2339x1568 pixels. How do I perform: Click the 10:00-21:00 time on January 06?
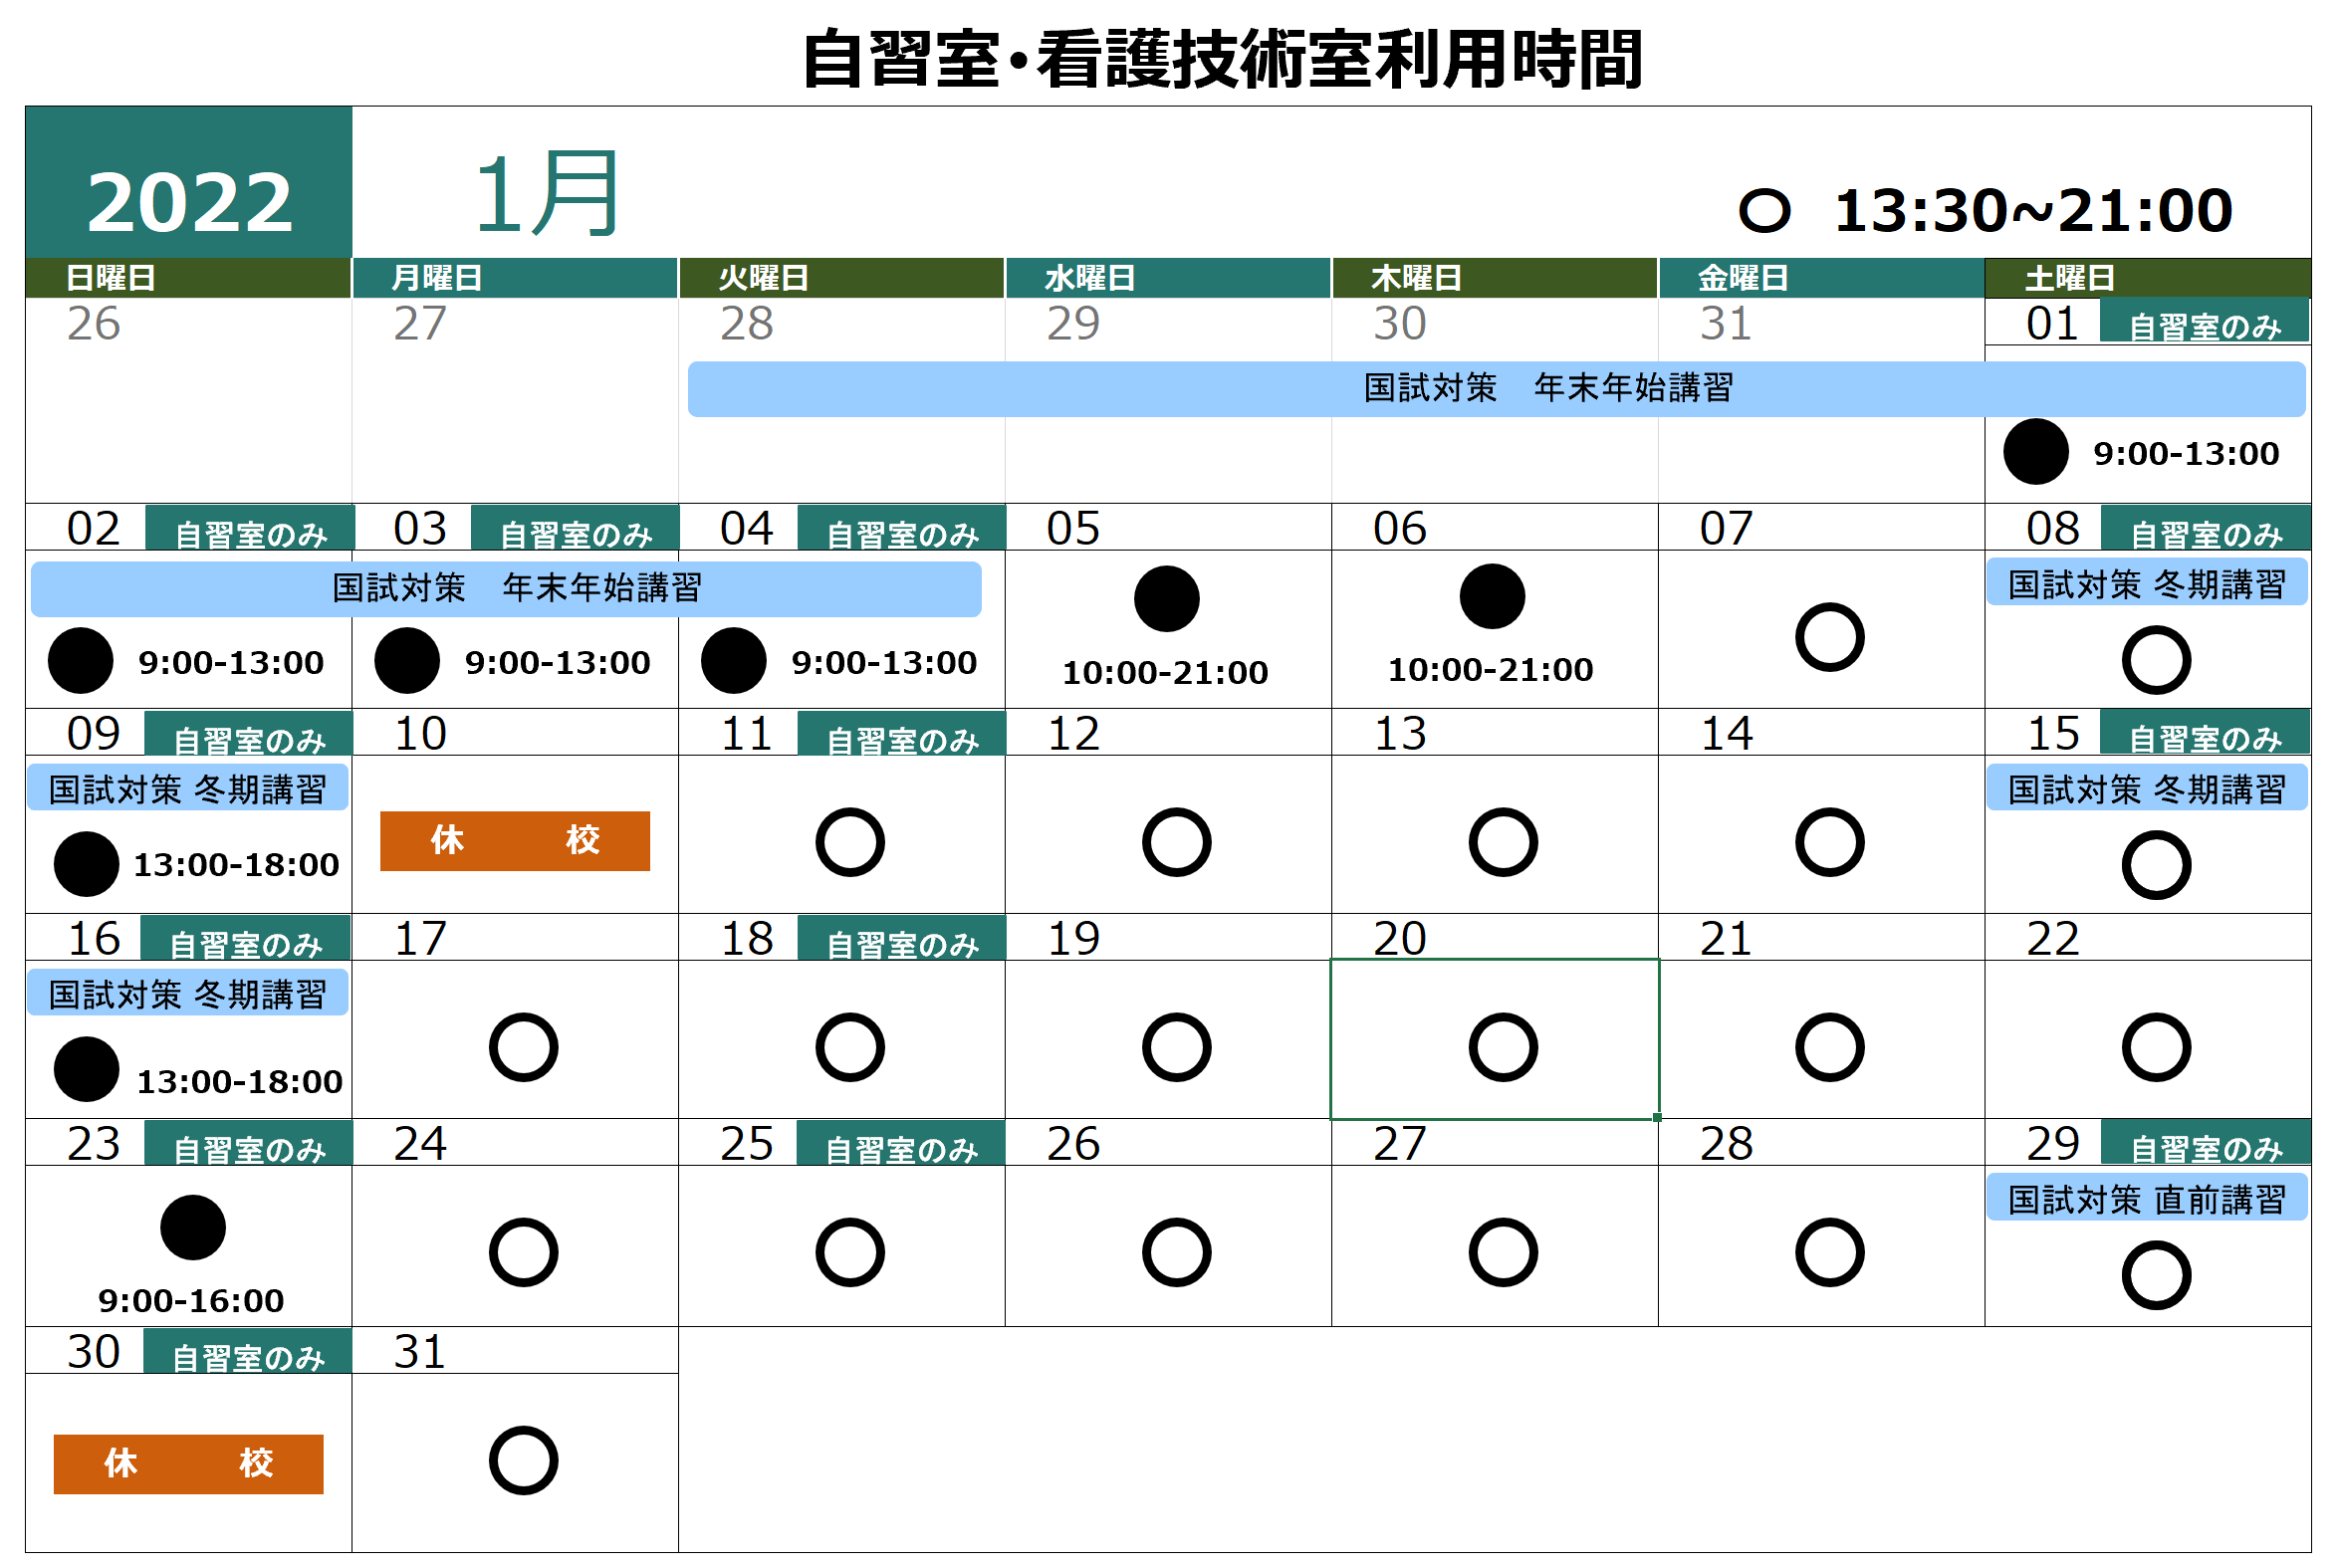click(1490, 670)
